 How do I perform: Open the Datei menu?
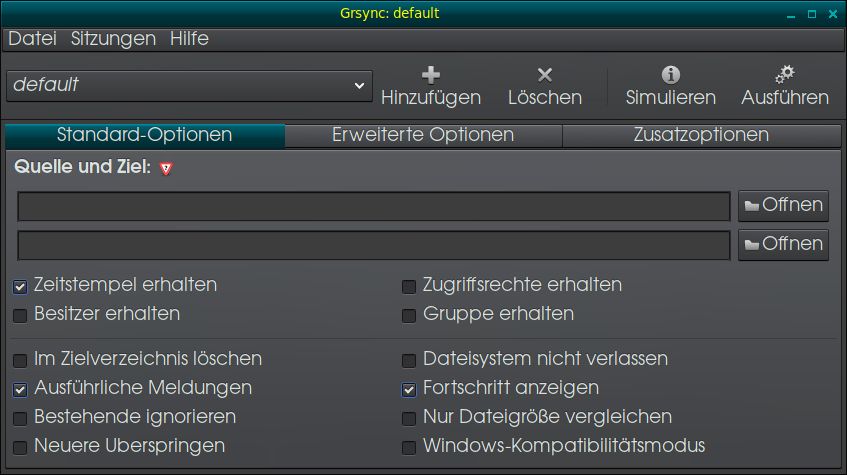tap(32, 39)
